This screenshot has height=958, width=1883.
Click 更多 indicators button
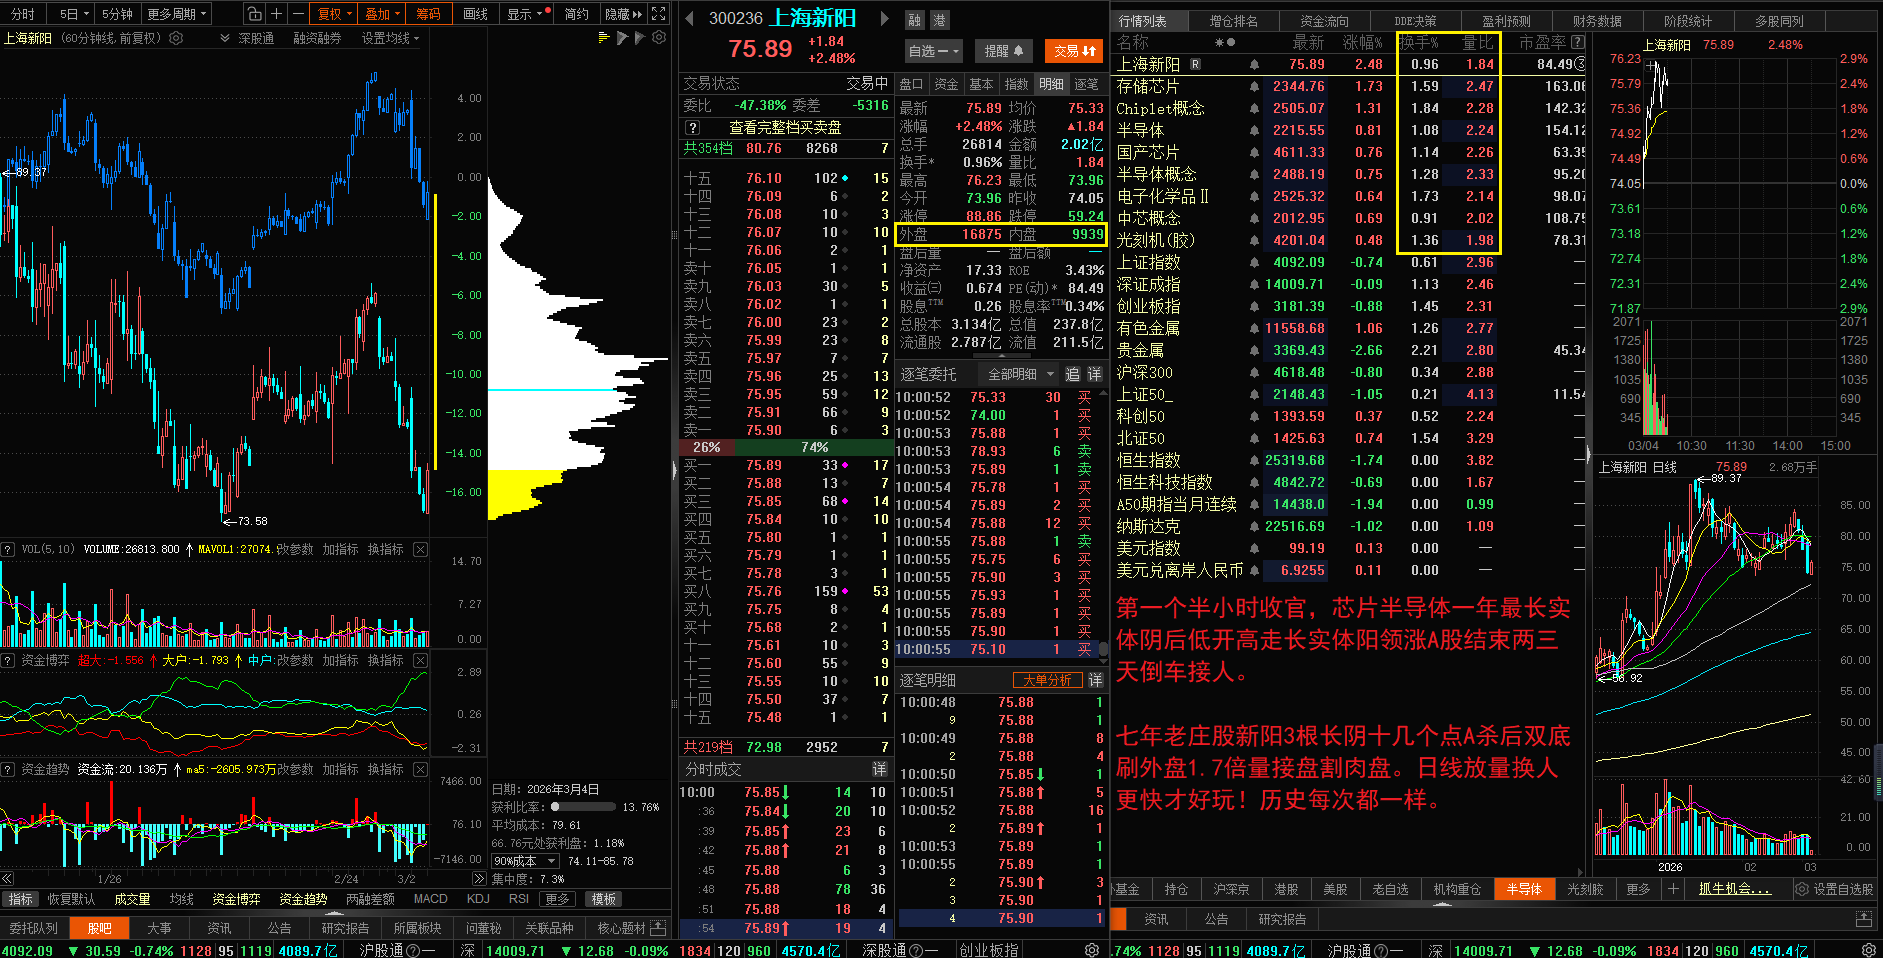[557, 899]
